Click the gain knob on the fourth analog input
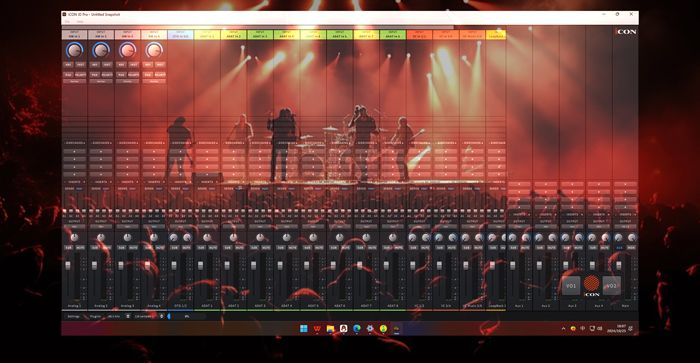Image resolution: width=700 pixels, height=363 pixels. 154,50
